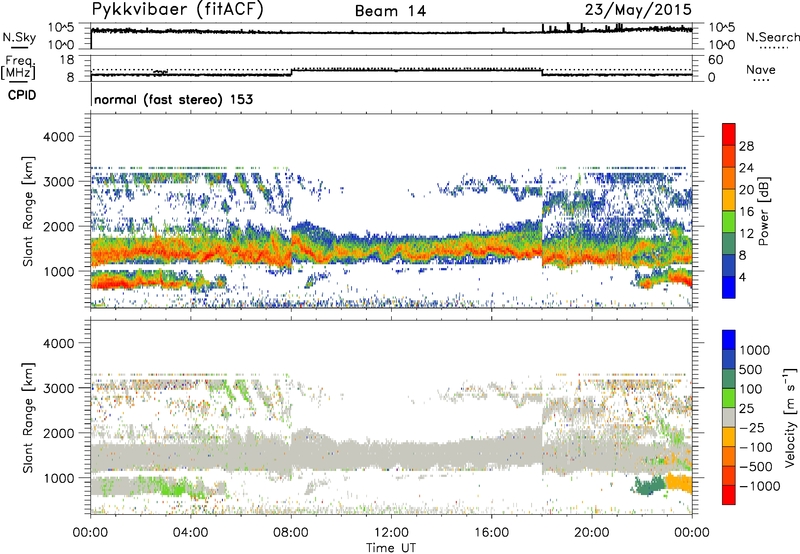Select the 'Beam 14' heading

click(390, 11)
